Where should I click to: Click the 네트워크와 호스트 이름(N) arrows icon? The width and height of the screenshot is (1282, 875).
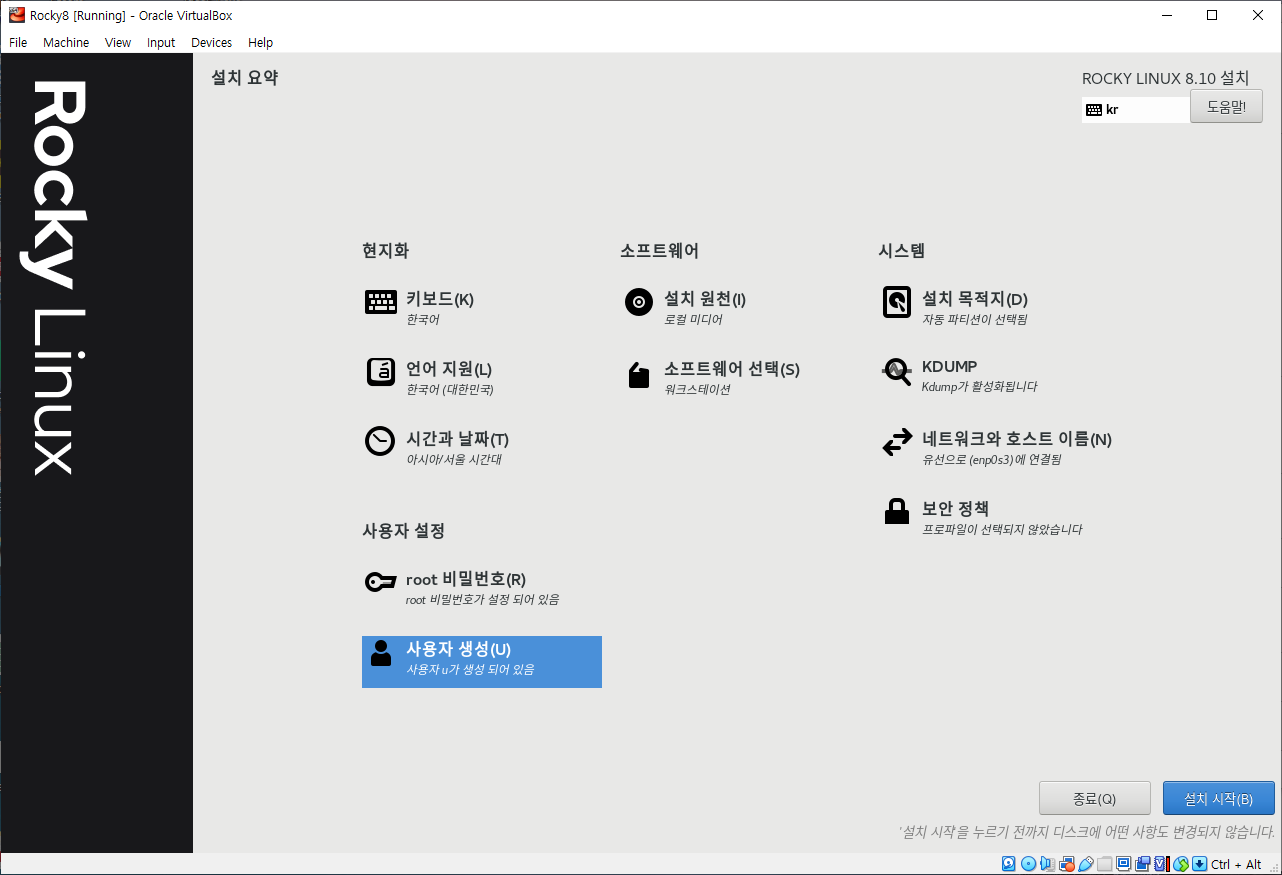point(897,442)
